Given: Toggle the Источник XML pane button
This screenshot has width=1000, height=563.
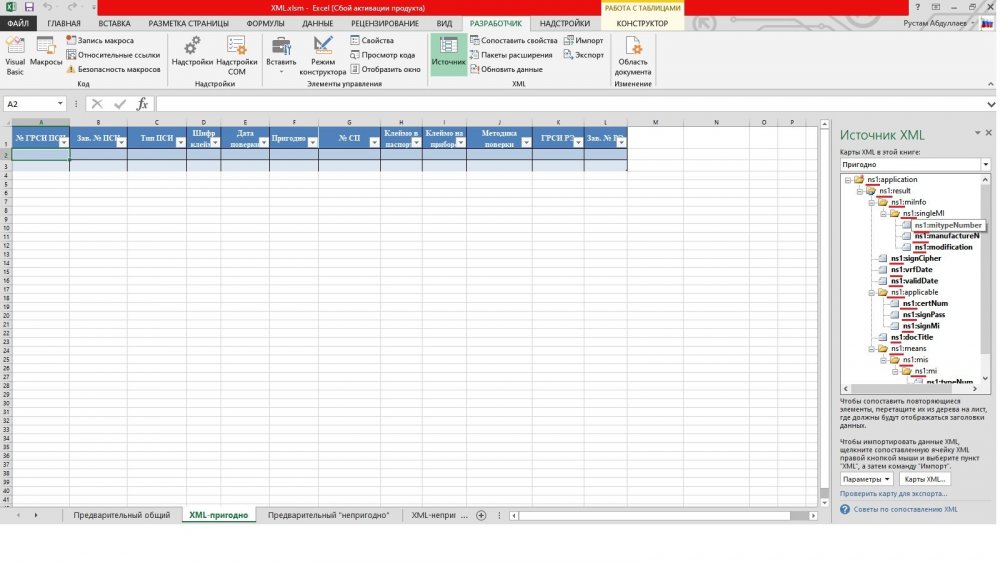Looking at the screenshot, I should pyautogui.click(x=448, y=54).
